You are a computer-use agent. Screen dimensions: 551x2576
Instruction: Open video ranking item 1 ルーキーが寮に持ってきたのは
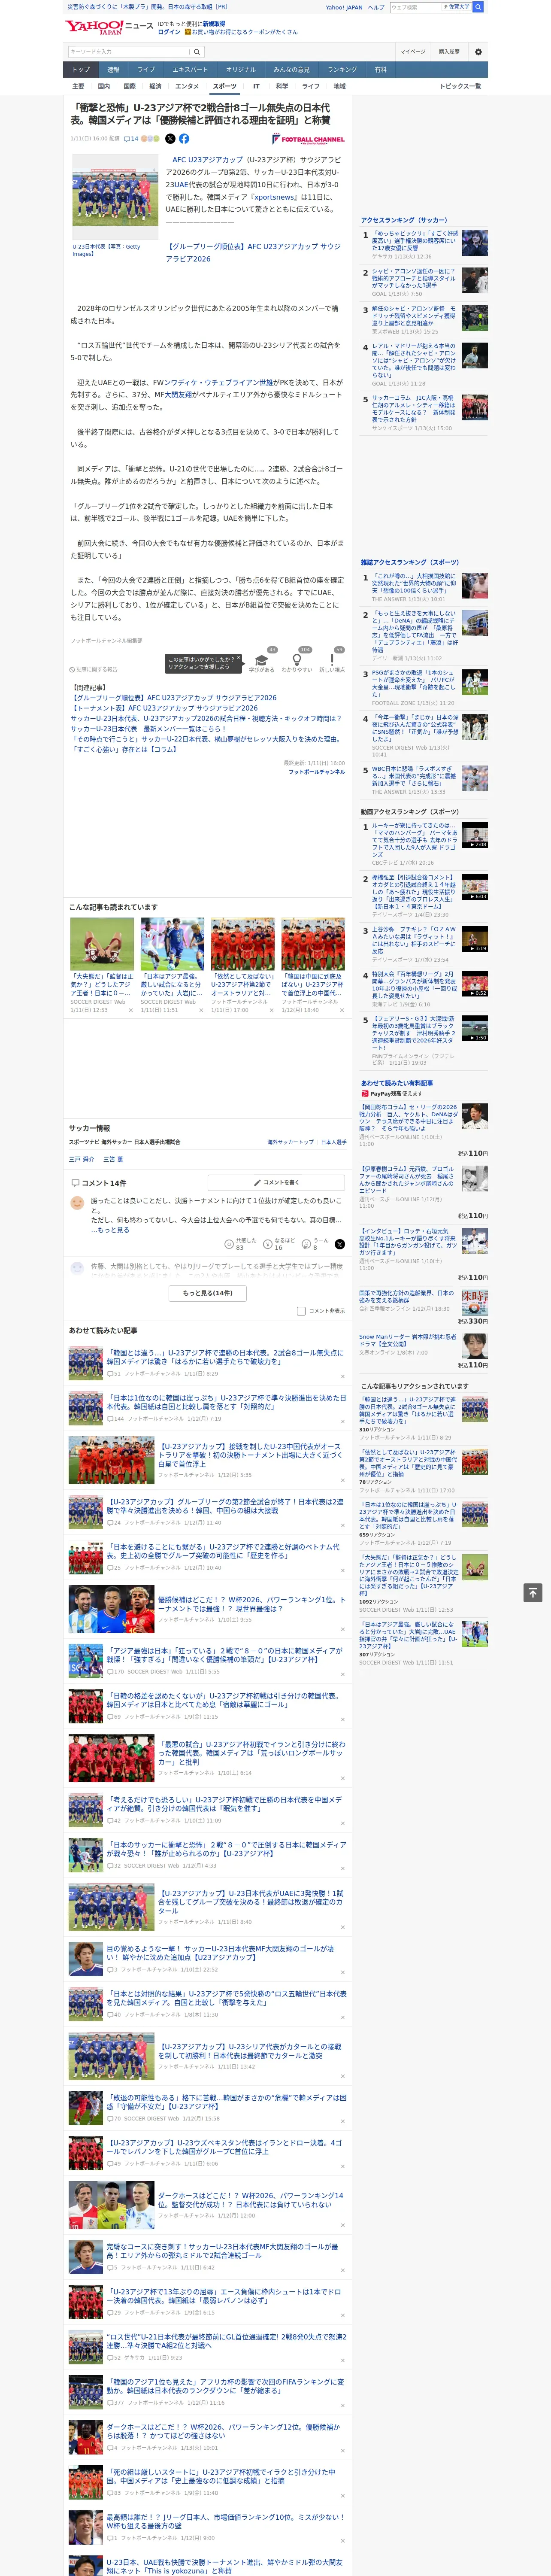point(415,840)
